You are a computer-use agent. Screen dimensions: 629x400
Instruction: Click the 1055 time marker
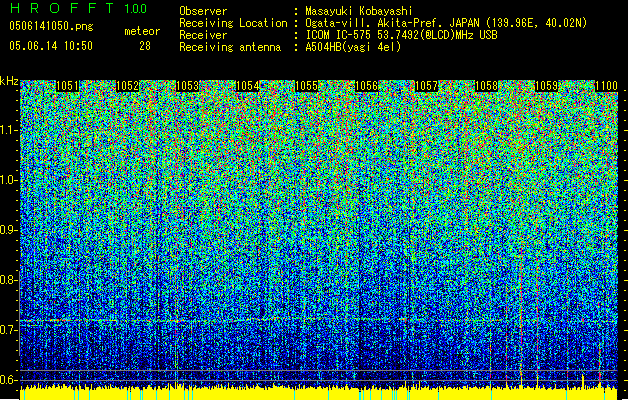[307, 86]
